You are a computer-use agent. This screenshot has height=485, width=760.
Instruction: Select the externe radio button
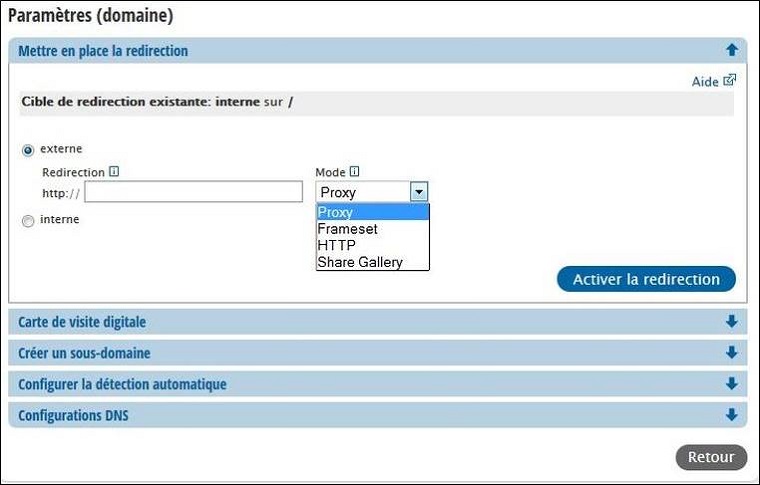coord(28,150)
